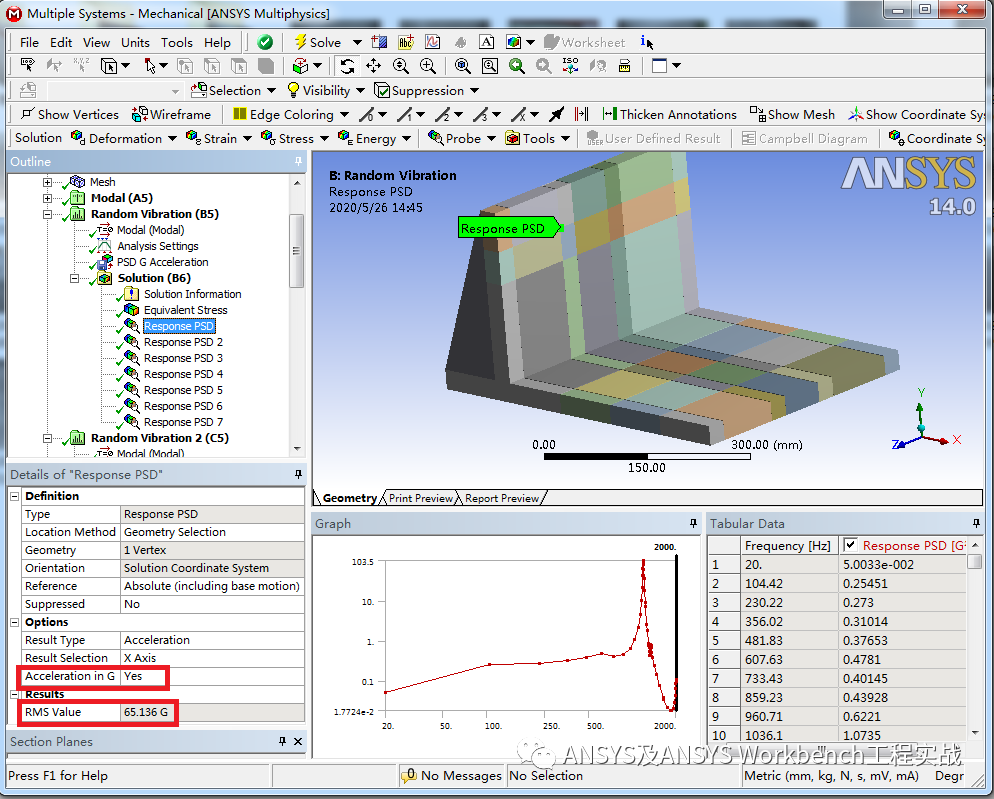Image resolution: width=994 pixels, height=799 pixels.
Task: Pin the Graph panel
Action: point(693,523)
